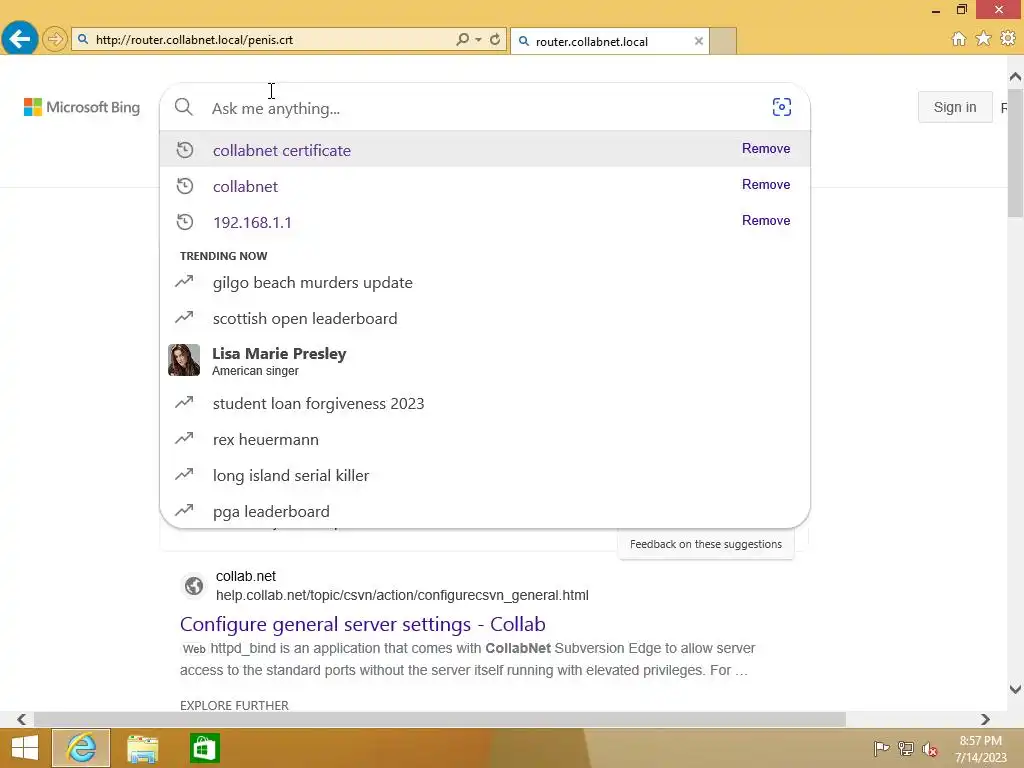This screenshot has height=768, width=1024.
Task: Choose the rex heuermann trending suggestion
Action: [485, 439]
